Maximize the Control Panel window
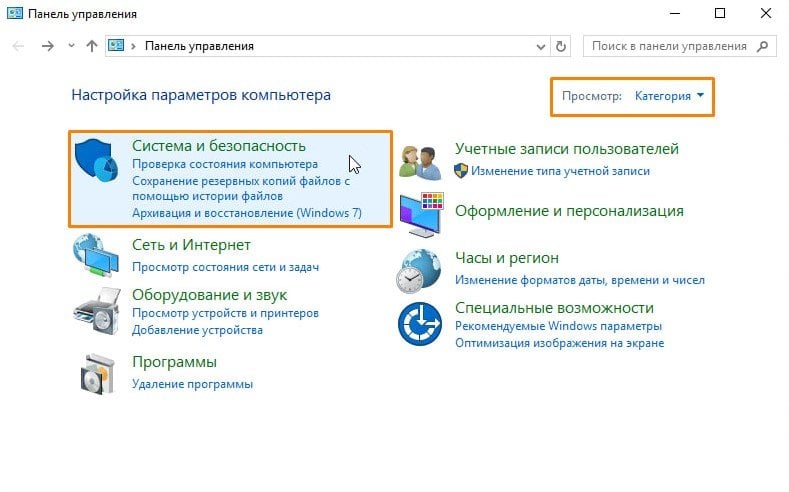789x492 pixels. (720, 13)
